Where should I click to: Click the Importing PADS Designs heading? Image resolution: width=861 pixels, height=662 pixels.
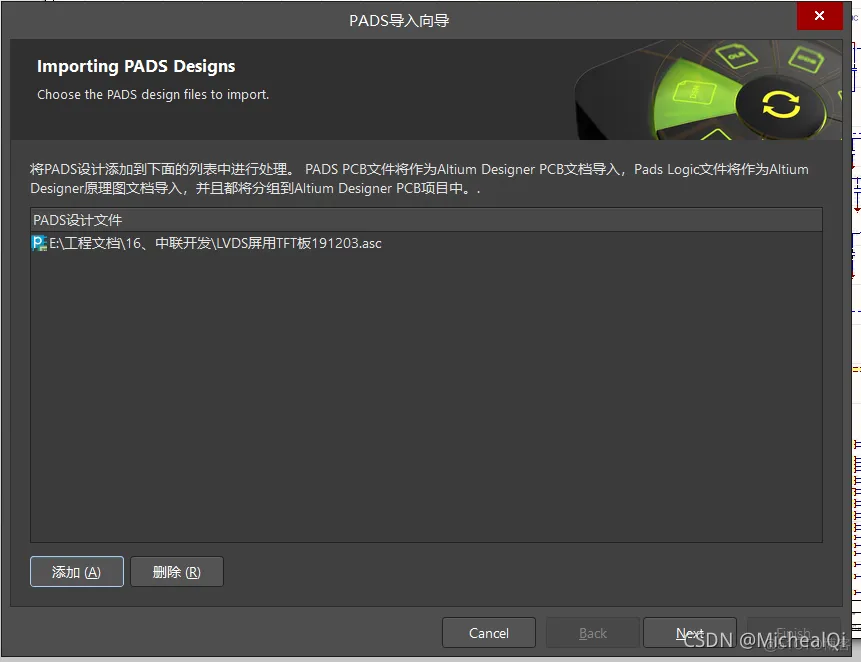[136, 67]
